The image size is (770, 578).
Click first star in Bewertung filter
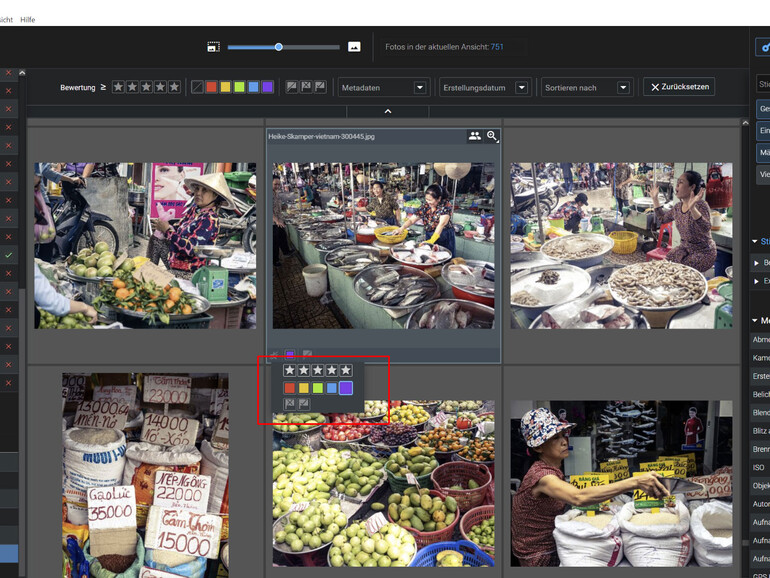[118, 87]
